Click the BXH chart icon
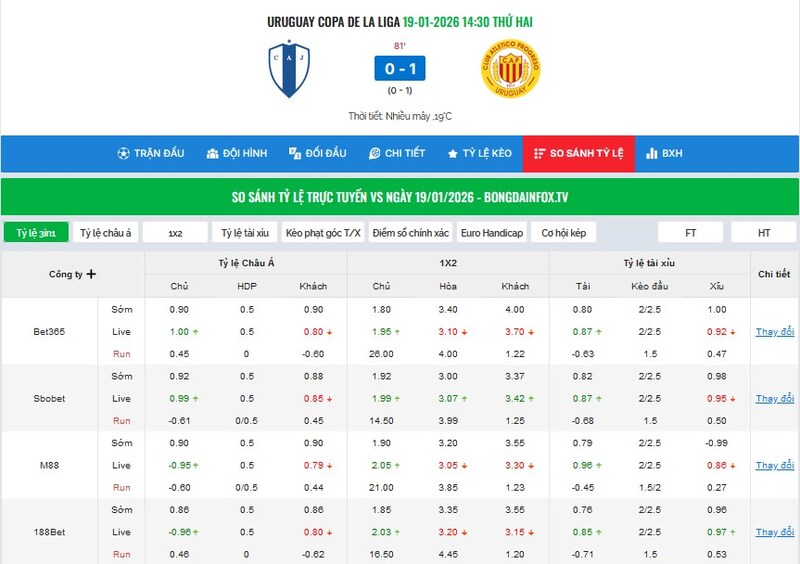This screenshot has height=564, width=800. click(x=652, y=153)
